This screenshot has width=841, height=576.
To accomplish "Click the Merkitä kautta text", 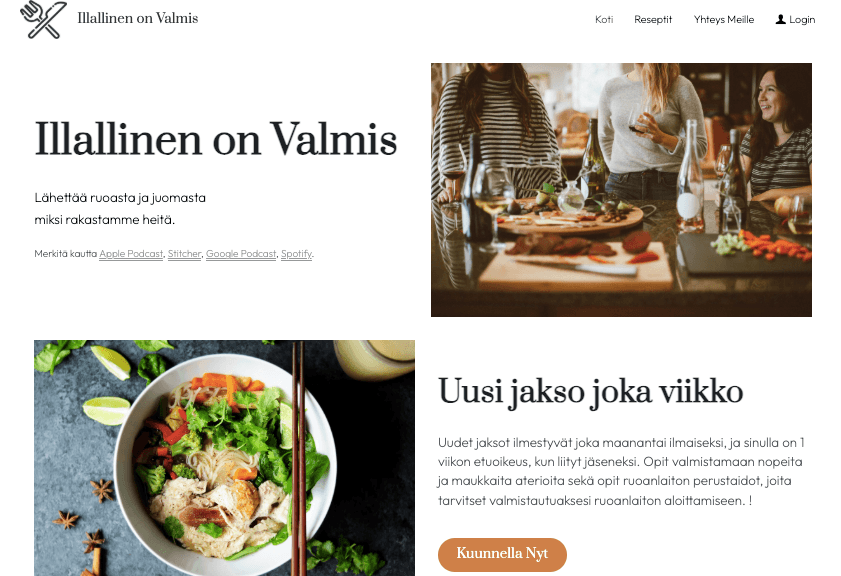I will (65, 254).
